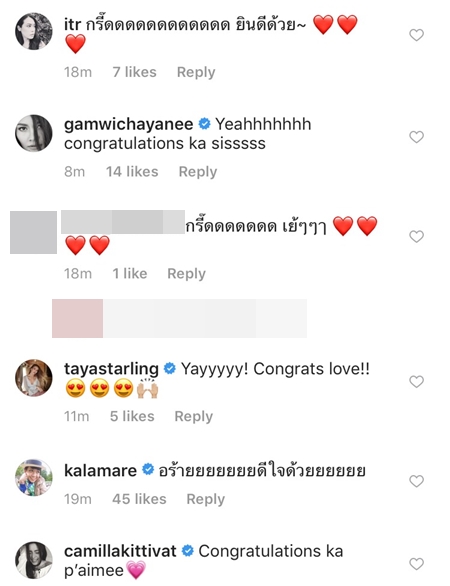450x586 pixels.
Task: View the 5 likes on tayastarling's comment
Action: [x=132, y=416]
